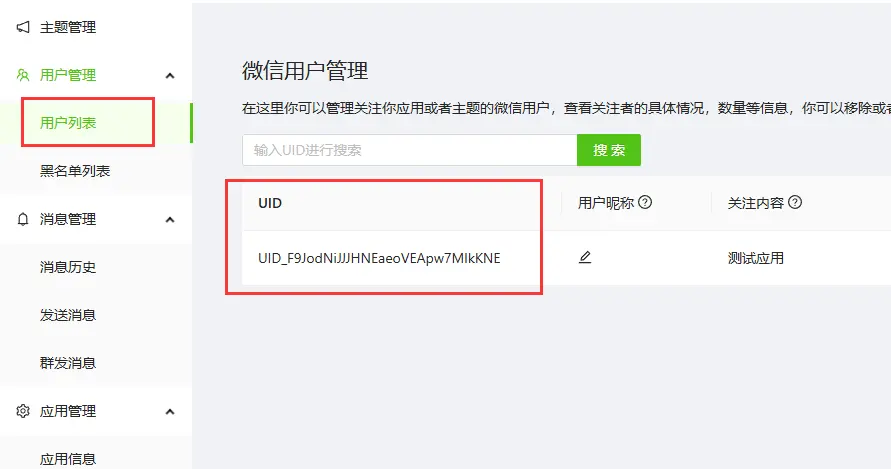Click the bell icon beside 消息管理
Viewport: 891px width, 469px height.
(x=23, y=219)
